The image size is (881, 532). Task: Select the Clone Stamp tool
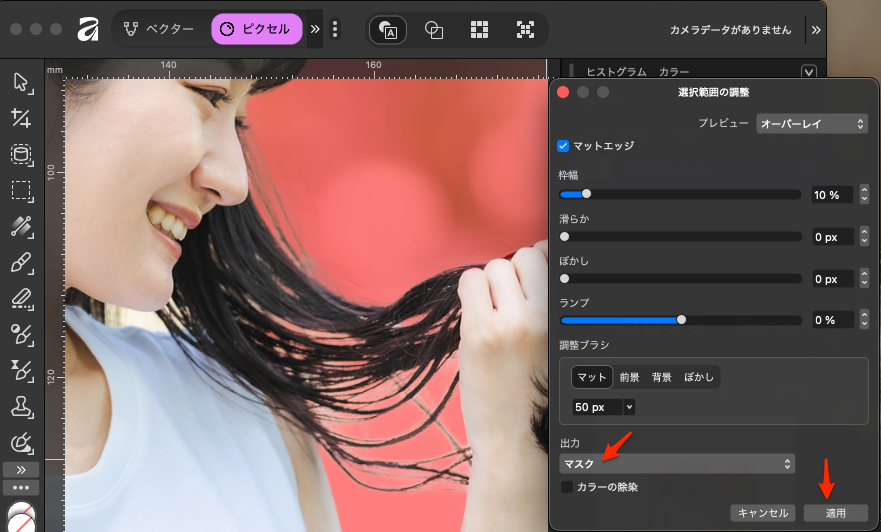coord(21,407)
